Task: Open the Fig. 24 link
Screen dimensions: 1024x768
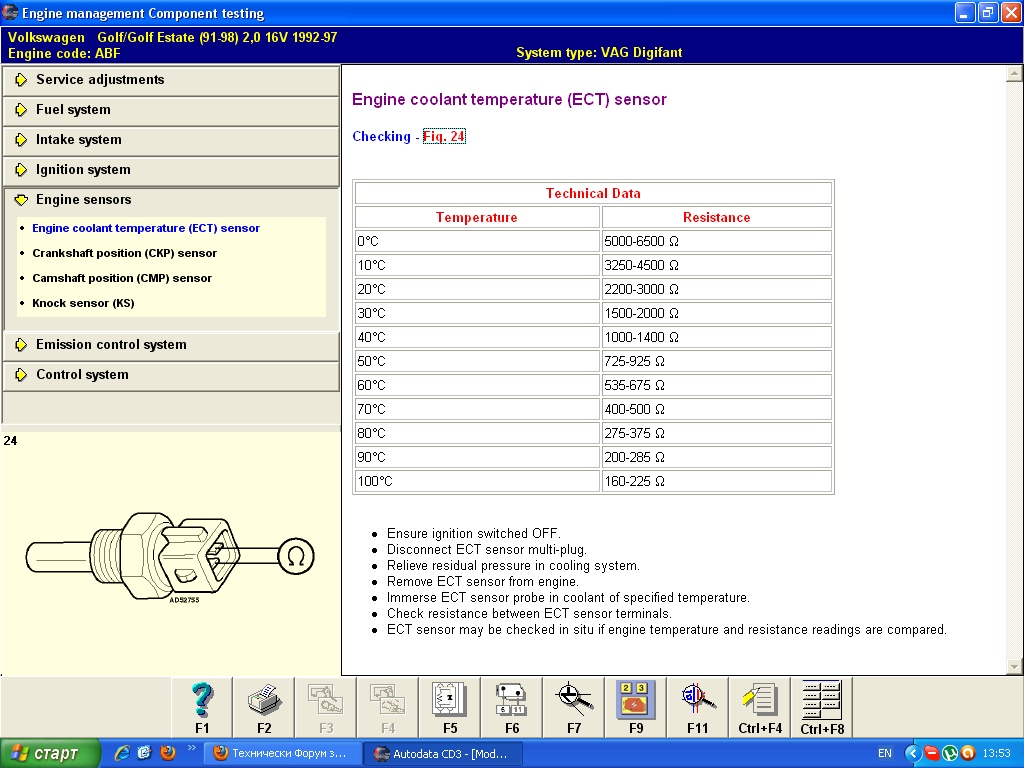Action: (x=444, y=136)
